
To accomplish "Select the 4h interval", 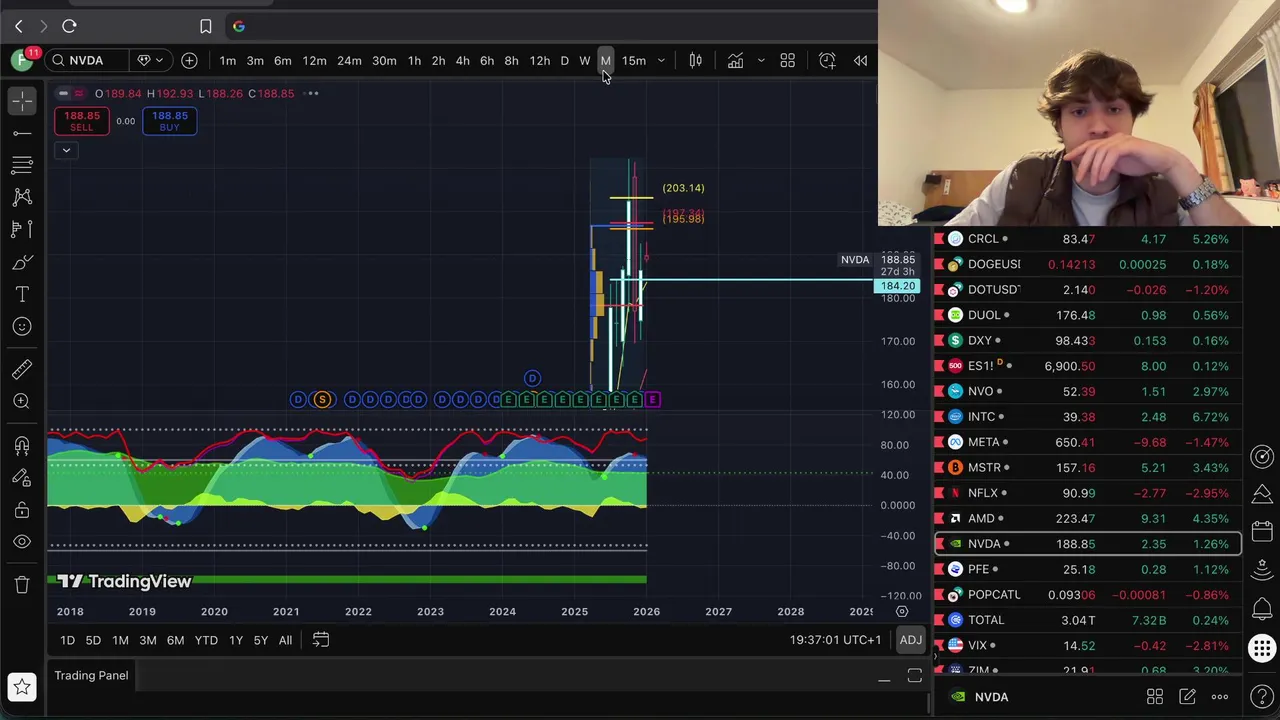I will 462,61.
